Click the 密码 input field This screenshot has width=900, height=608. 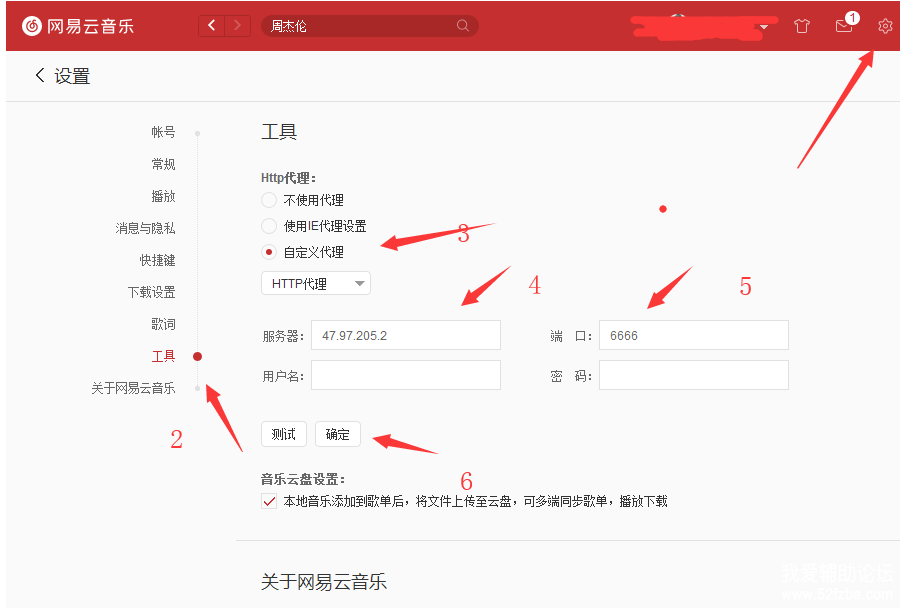[x=694, y=375]
